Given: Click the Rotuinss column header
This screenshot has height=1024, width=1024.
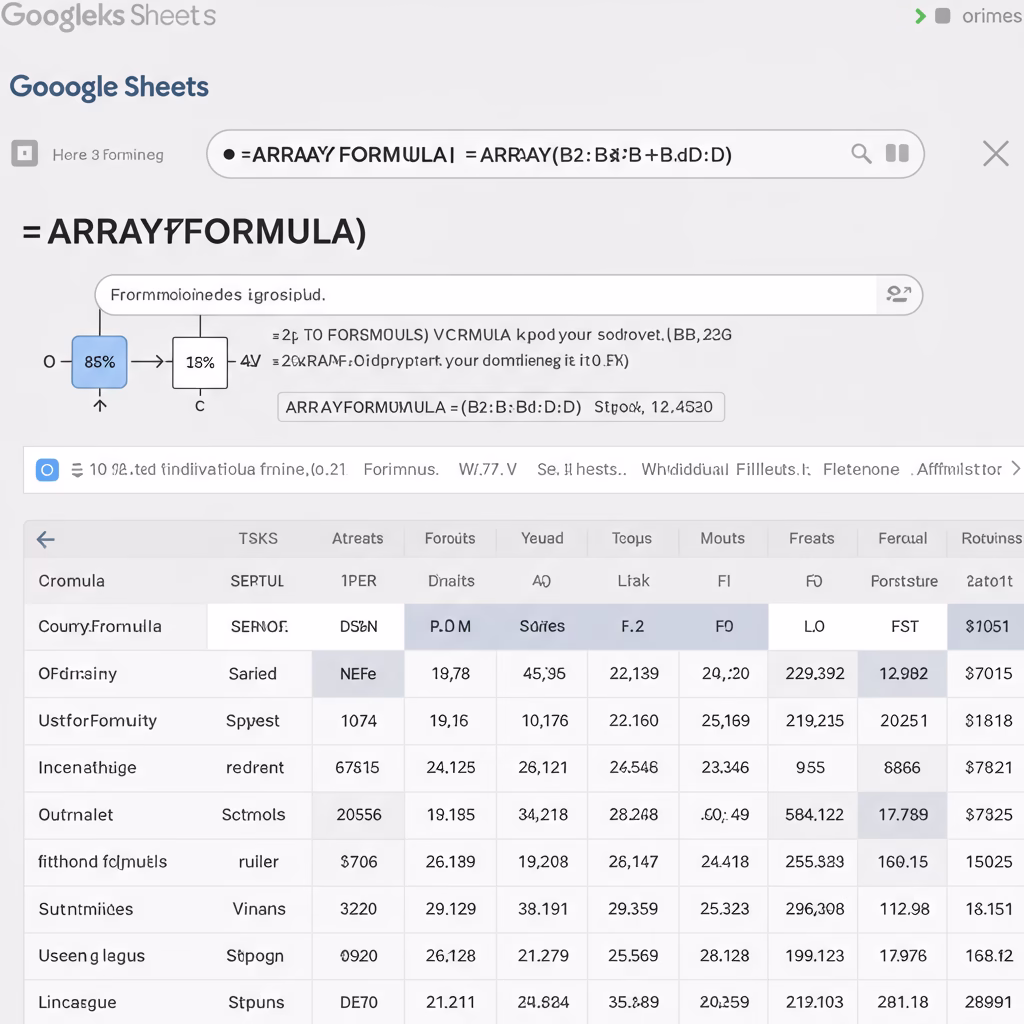Looking at the screenshot, I should (991, 539).
